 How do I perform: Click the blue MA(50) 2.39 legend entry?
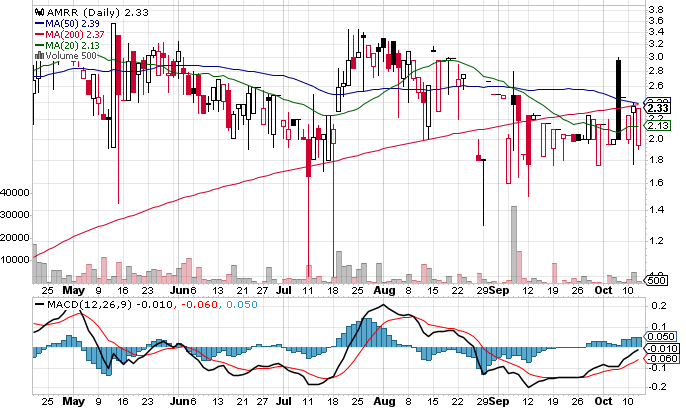[67, 24]
